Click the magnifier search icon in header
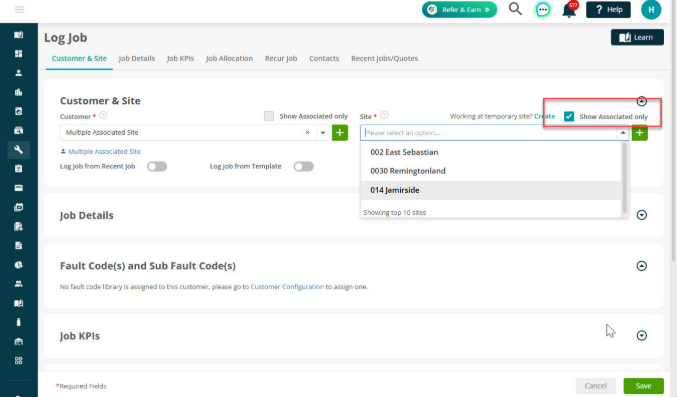This screenshot has width=677, height=397. [515, 9]
